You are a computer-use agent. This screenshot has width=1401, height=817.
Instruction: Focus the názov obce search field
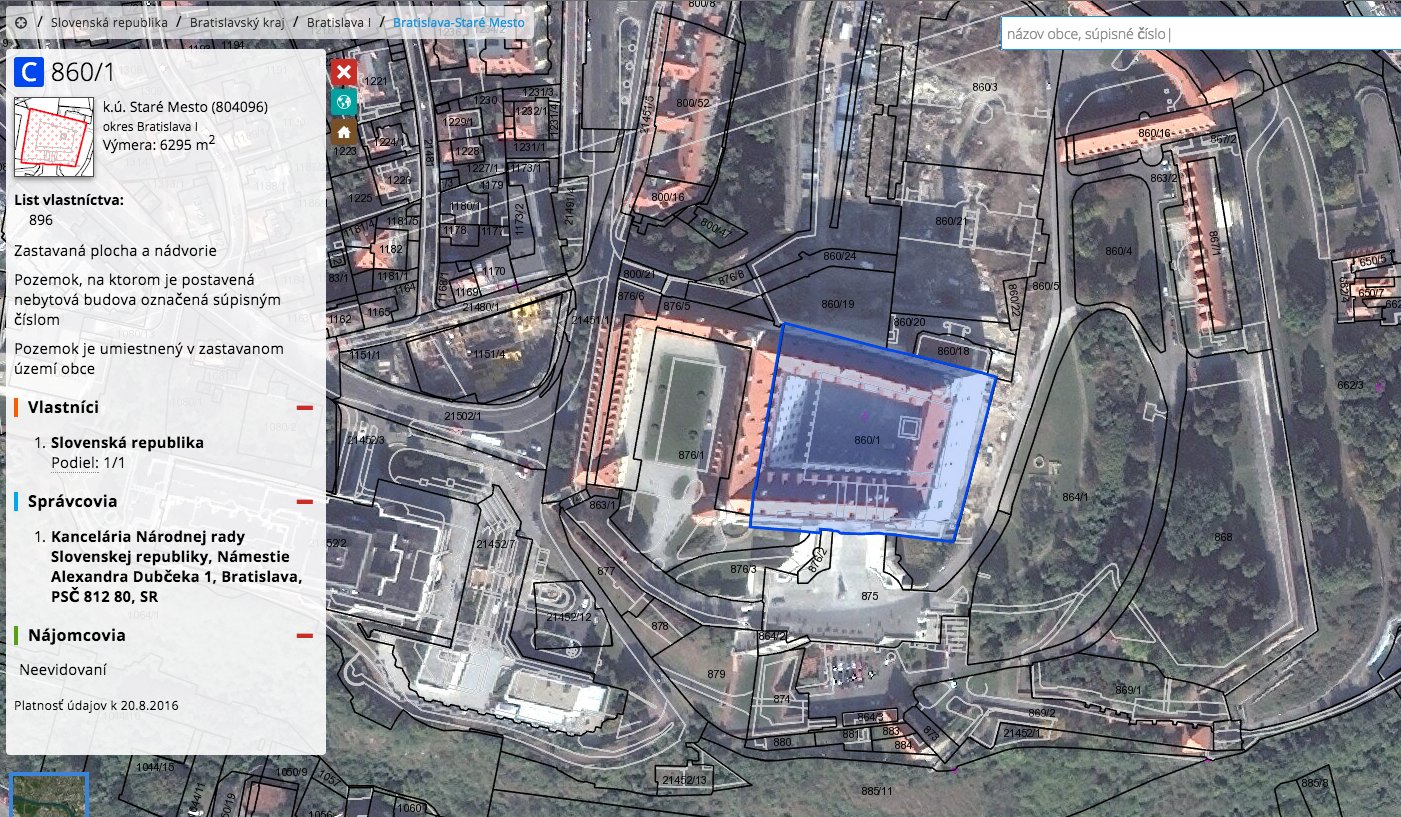pos(1201,33)
